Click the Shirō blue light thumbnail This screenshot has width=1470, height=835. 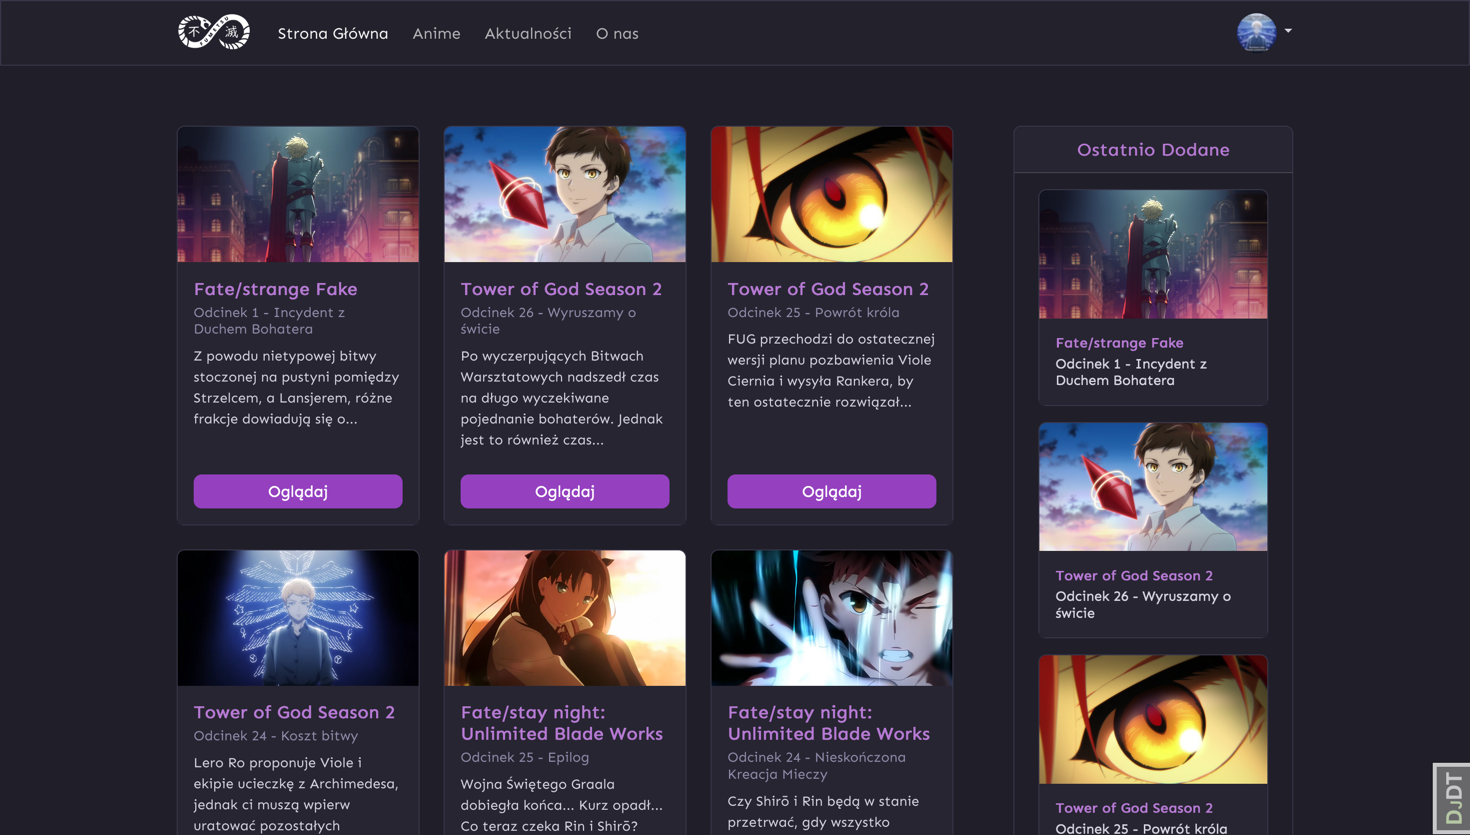[x=832, y=618]
